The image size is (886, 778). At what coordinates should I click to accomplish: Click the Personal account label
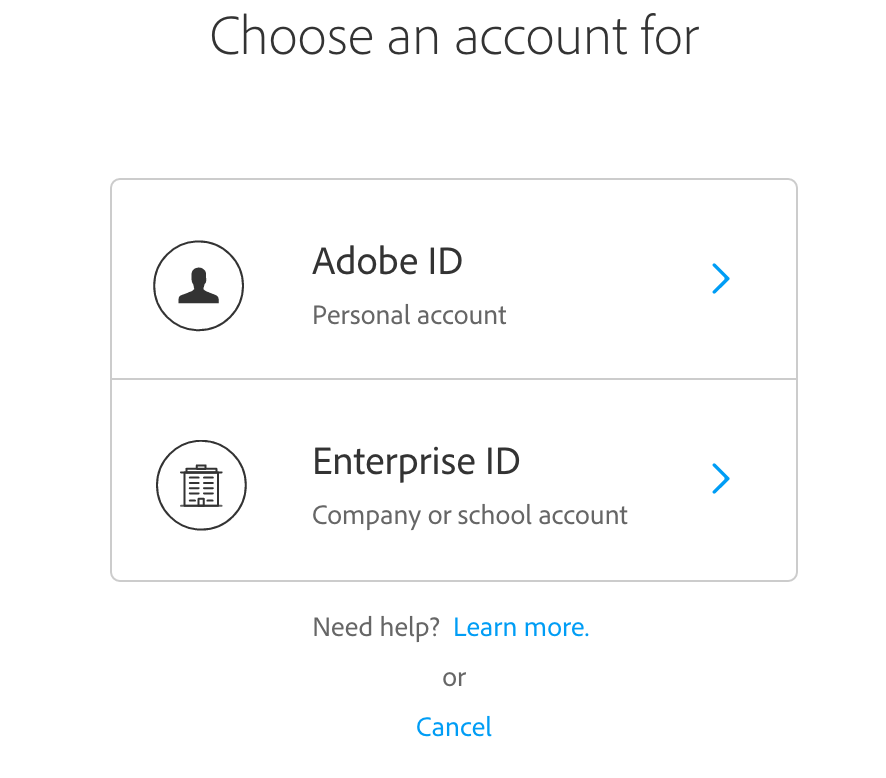[x=409, y=315]
